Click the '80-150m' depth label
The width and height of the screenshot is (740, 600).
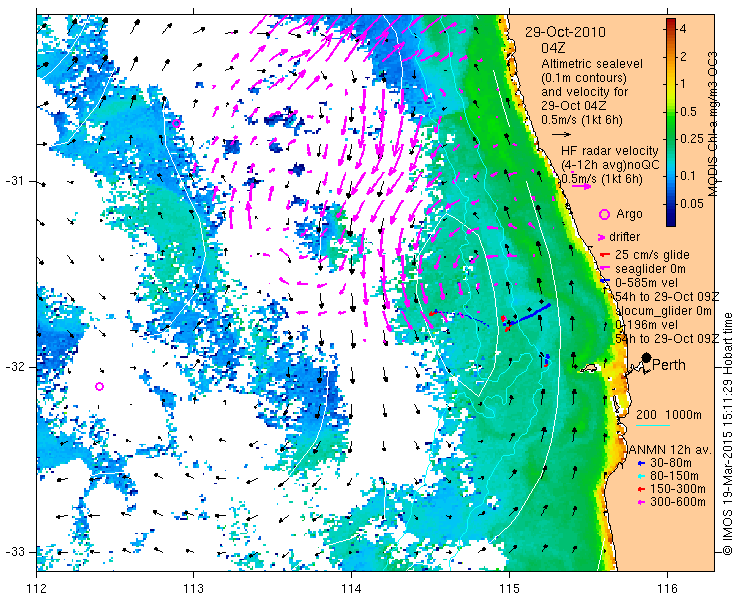coord(674,476)
